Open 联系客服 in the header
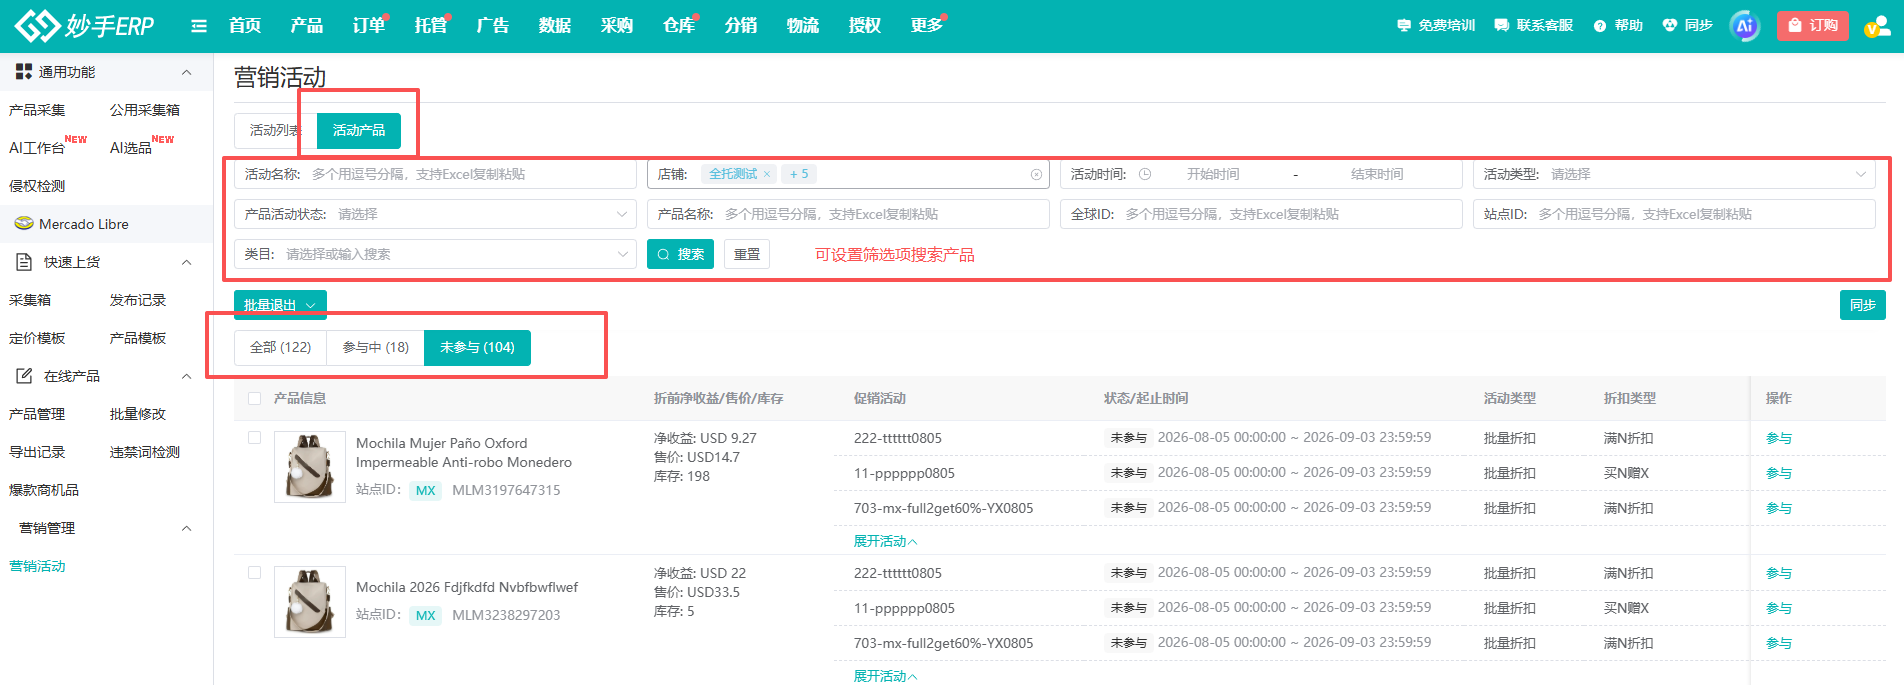 coord(1534,26)
